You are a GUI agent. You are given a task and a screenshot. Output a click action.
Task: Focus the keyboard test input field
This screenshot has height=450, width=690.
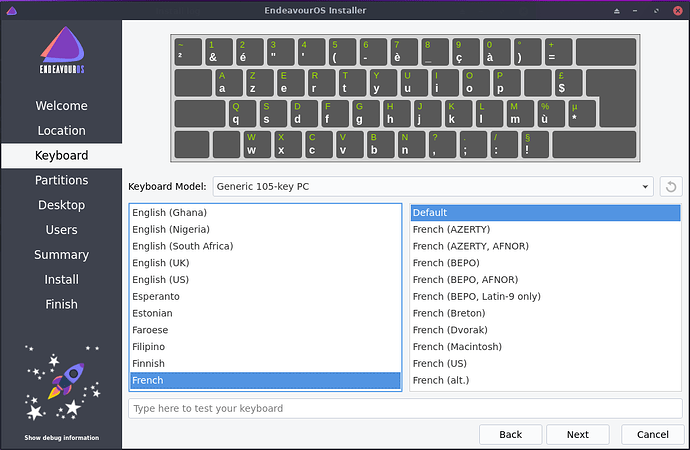(x=405, y=409)
